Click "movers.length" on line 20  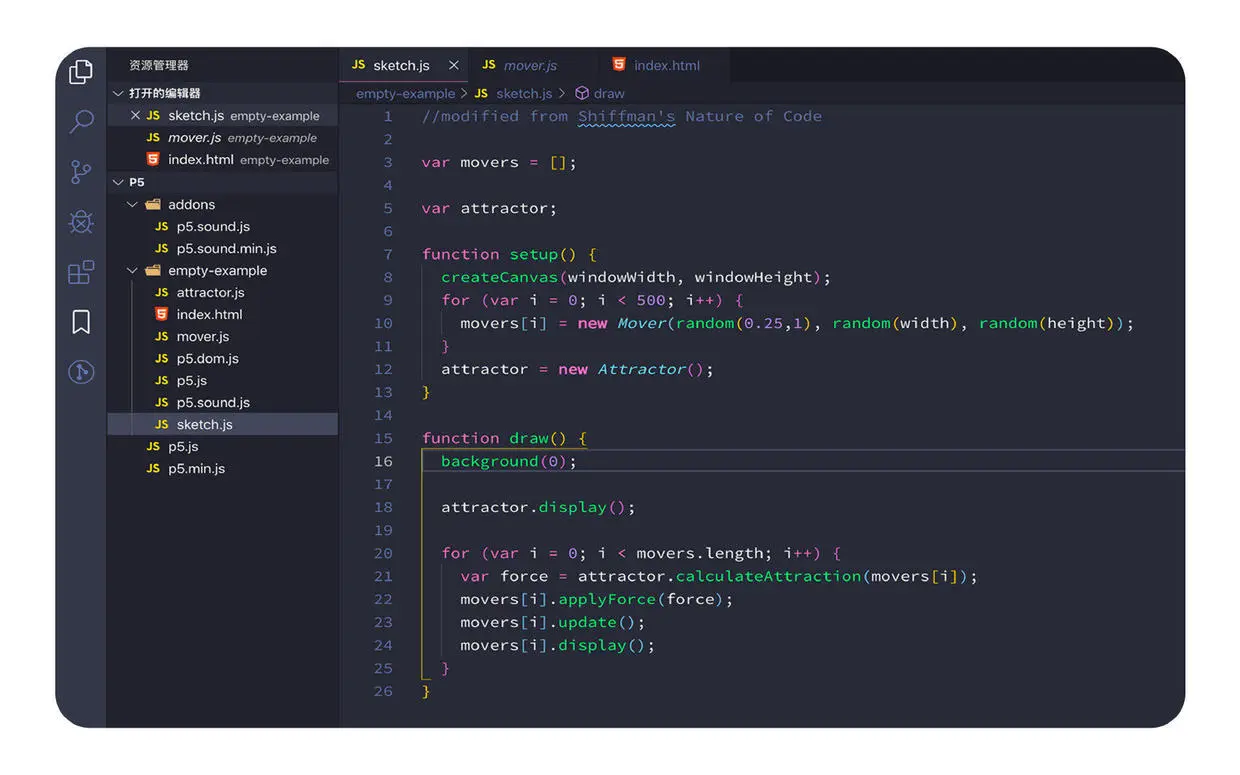[x=700, y=553]
